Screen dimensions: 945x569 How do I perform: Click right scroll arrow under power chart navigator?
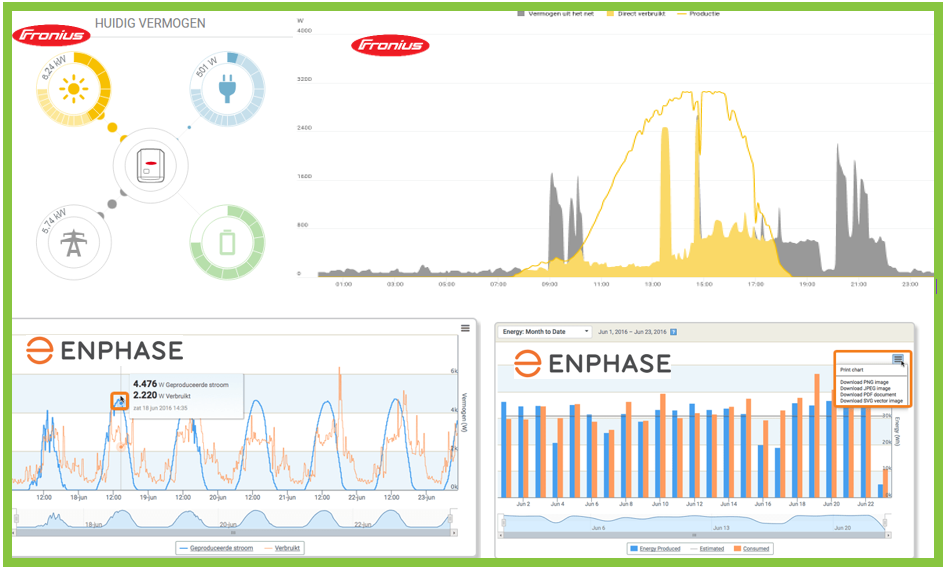pyautogui.click(x=454, y=533)
